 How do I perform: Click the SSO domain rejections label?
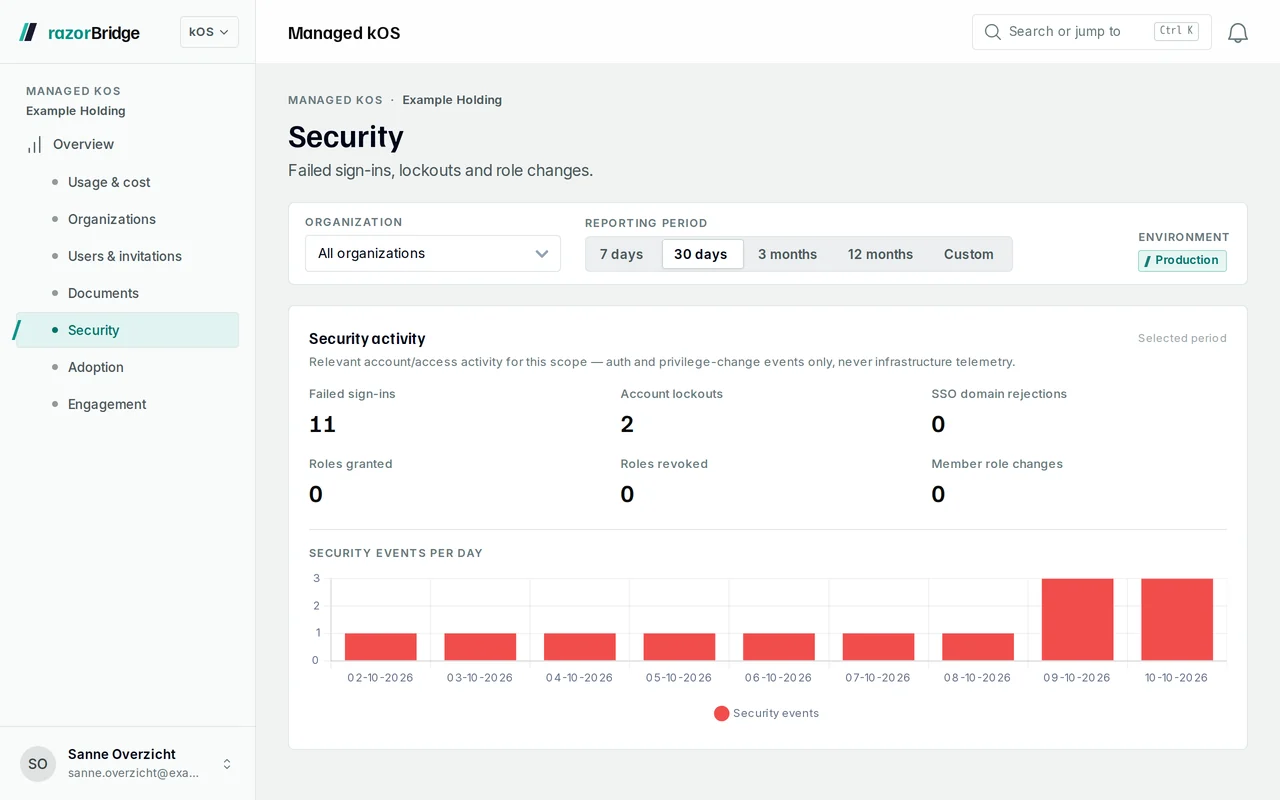[x=999, y=394]
